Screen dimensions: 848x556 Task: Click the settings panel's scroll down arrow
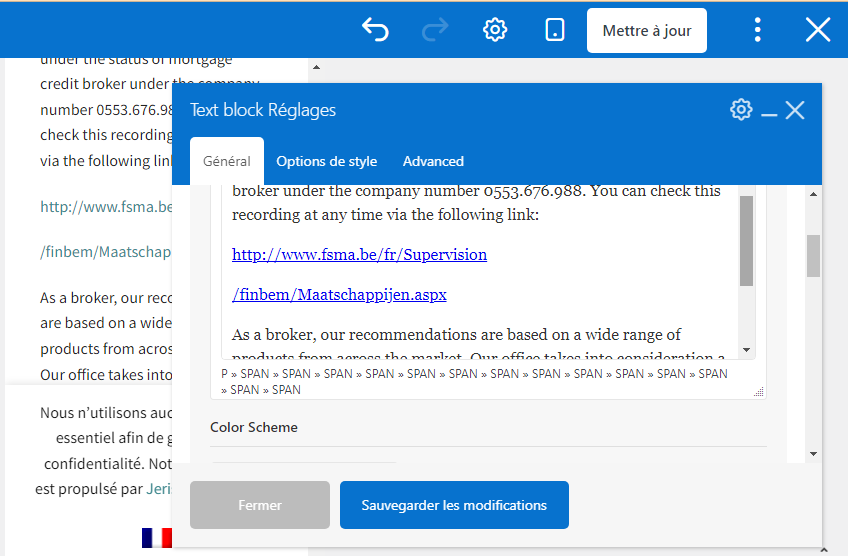pos(813,454)
